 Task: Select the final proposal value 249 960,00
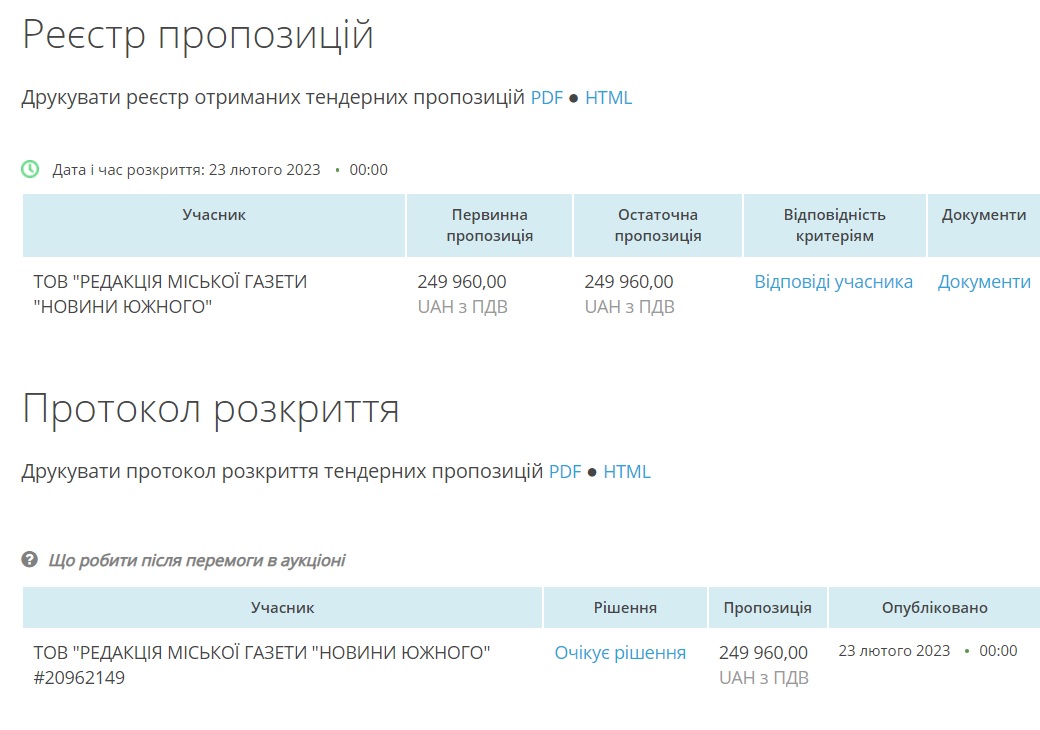[x=629, y=282]
